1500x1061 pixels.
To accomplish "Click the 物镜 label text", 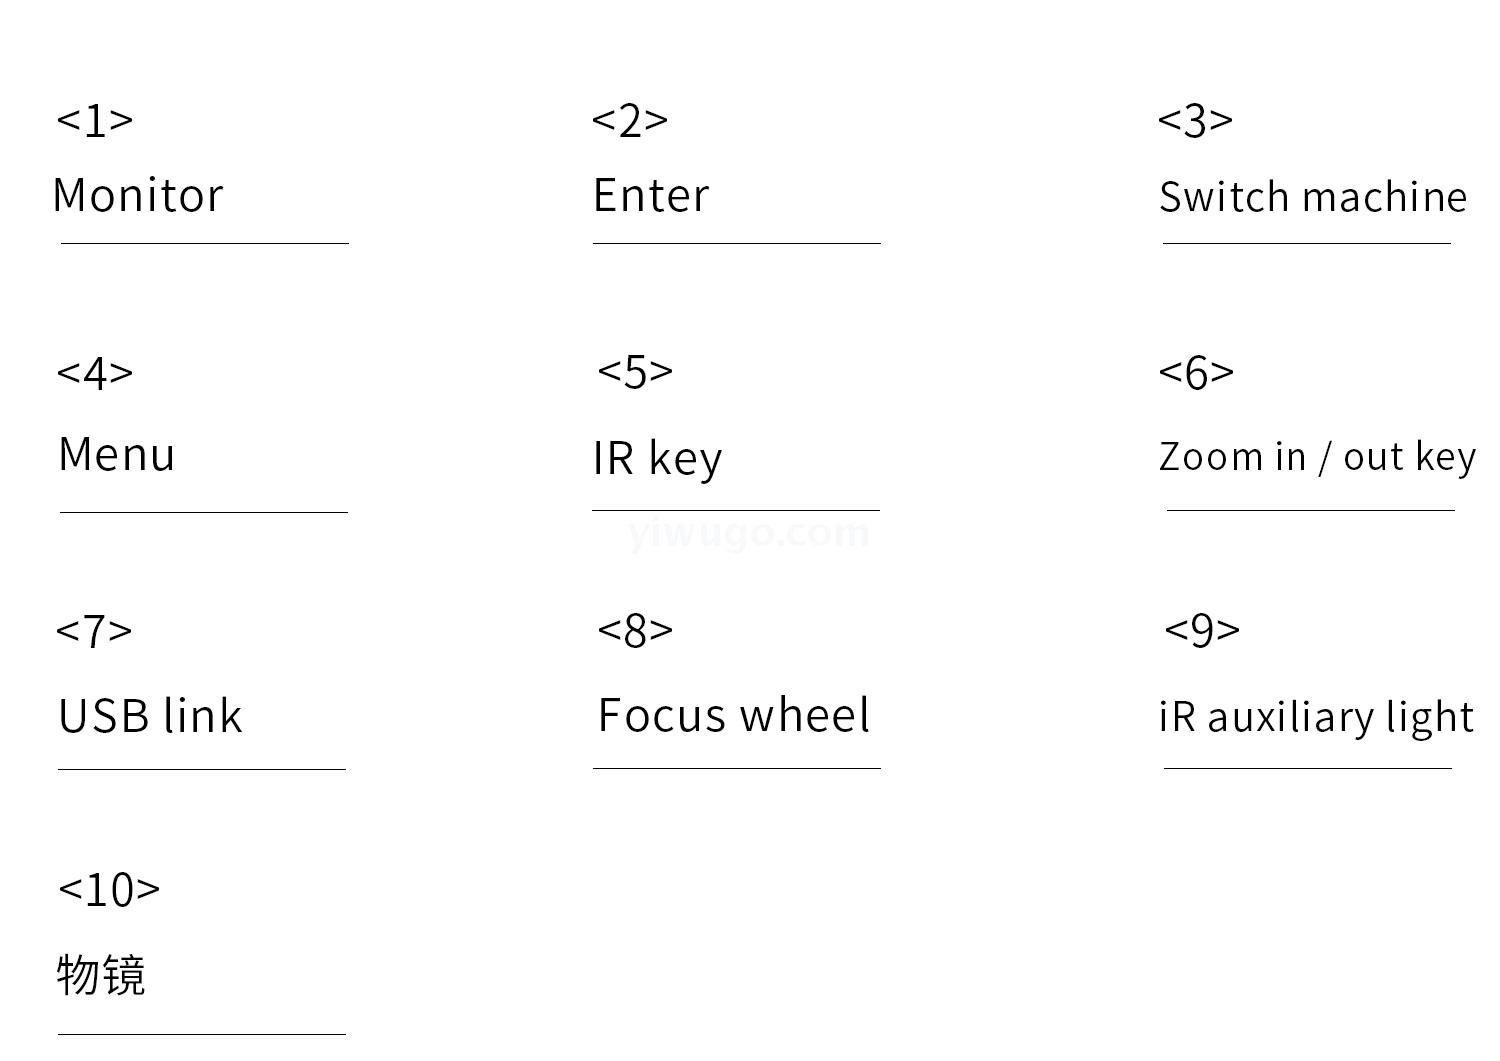I will pyautogui.click(x=101, y=974).
